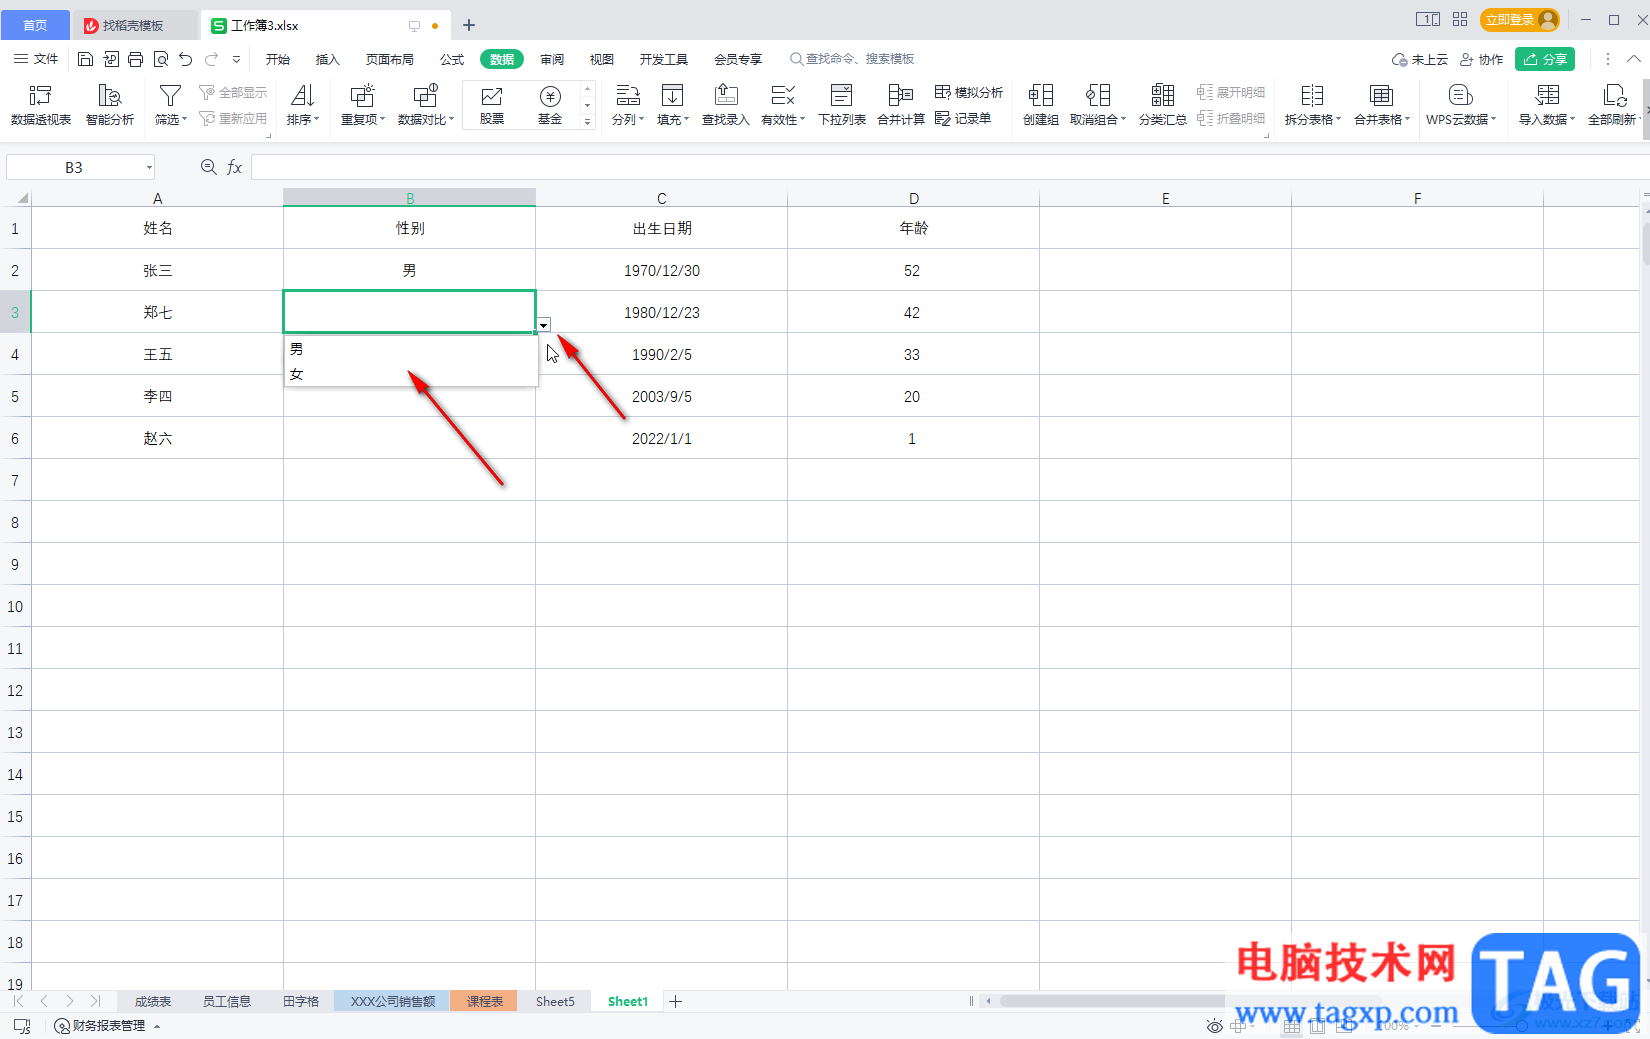
Task: Click the save icon in quick toolbar
Action: 85,59
